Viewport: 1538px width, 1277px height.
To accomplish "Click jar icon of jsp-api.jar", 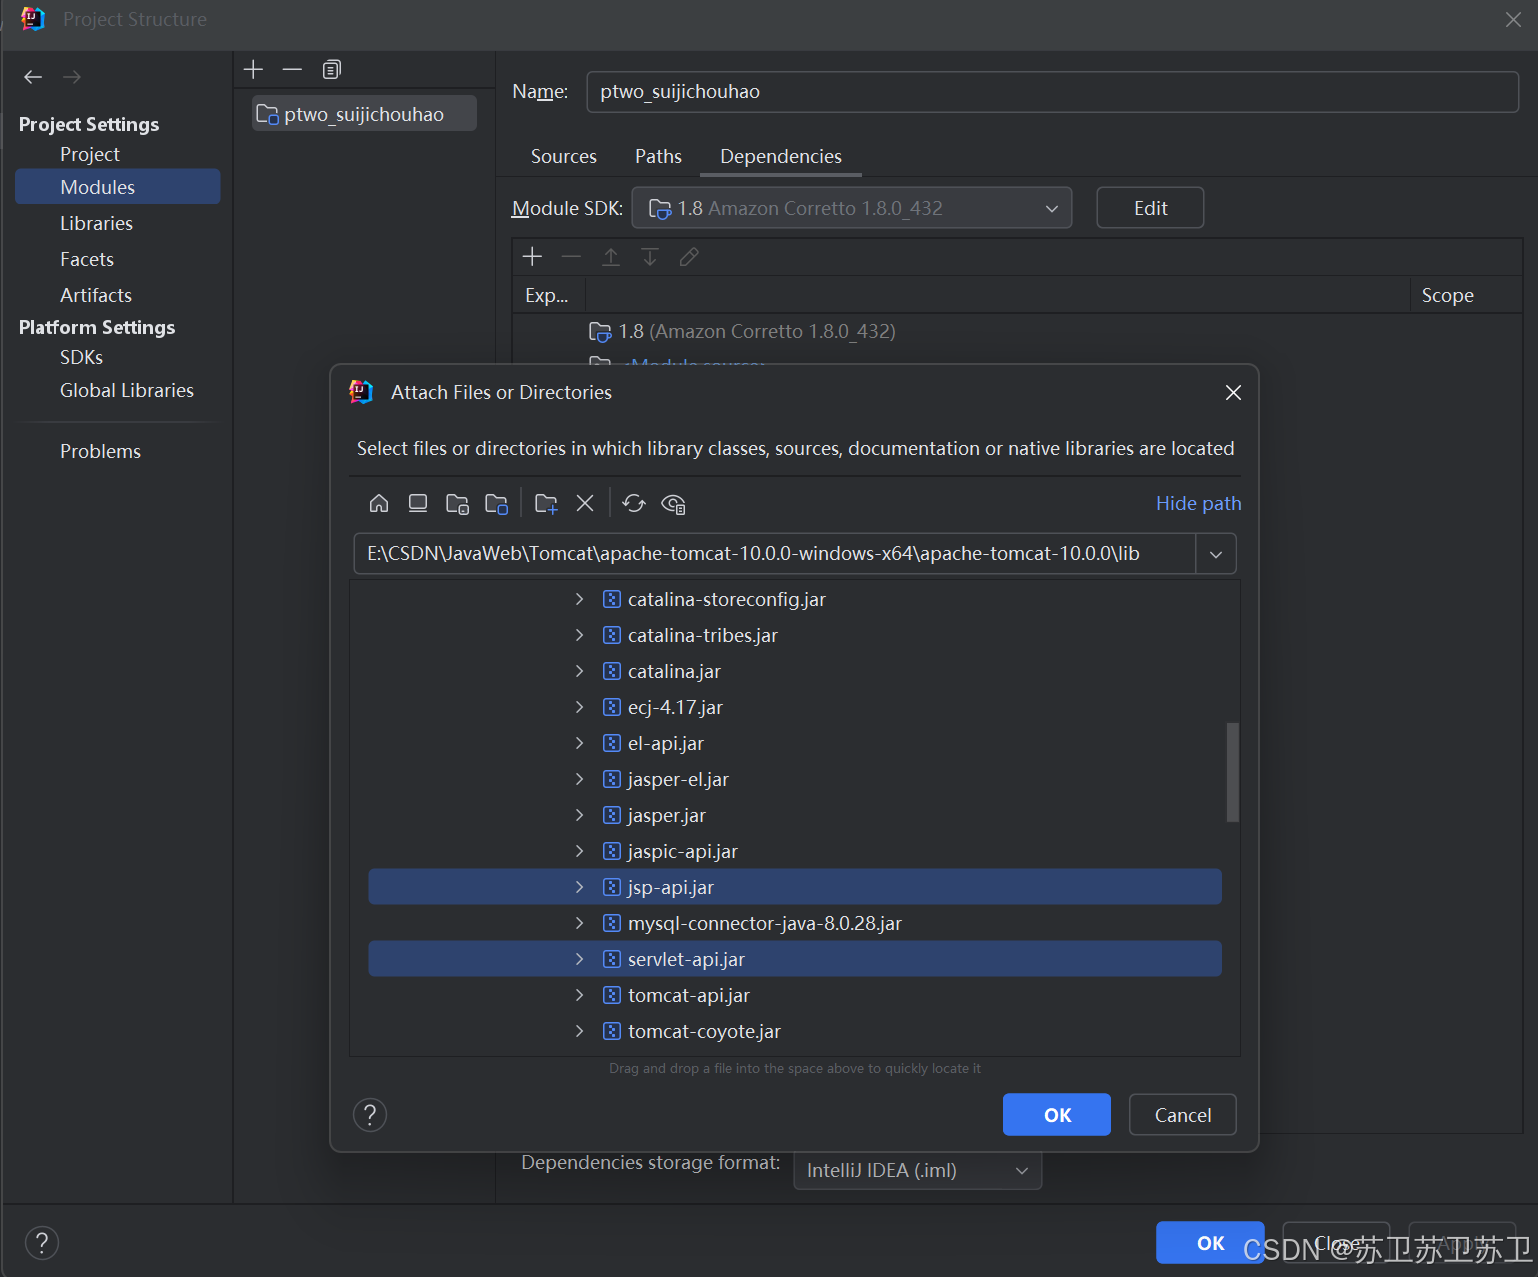I will coord(612,887).
